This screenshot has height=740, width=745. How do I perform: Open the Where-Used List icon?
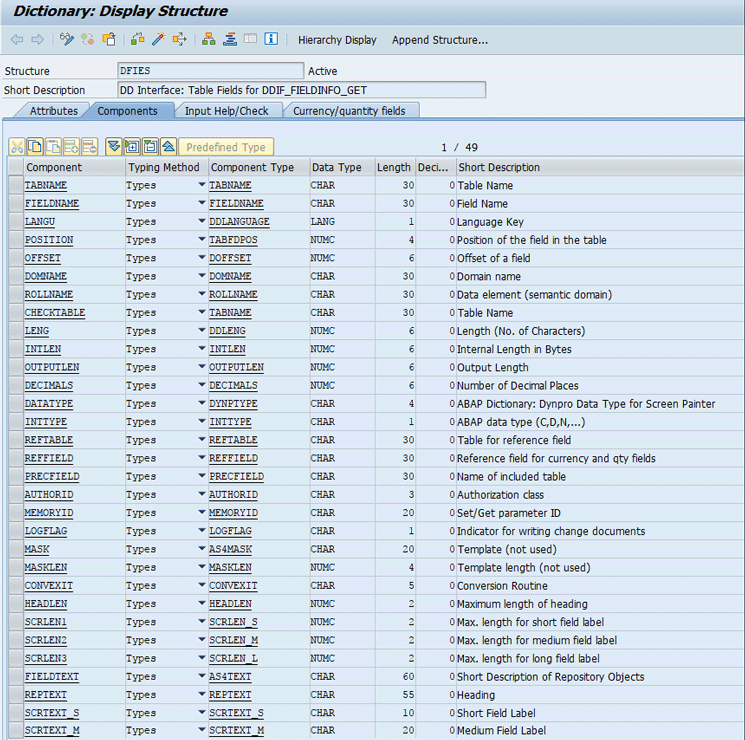(x=180, y=40)
